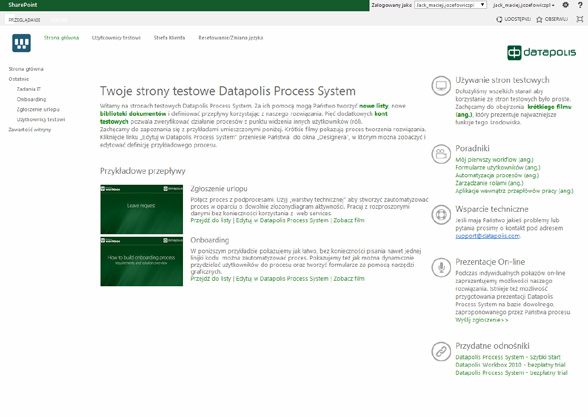The width and height of the screenshot is (588, 417).
Task: Open Aplikacje wewnątrz przepływów pracy guide
Action: [x=514, y=191]
